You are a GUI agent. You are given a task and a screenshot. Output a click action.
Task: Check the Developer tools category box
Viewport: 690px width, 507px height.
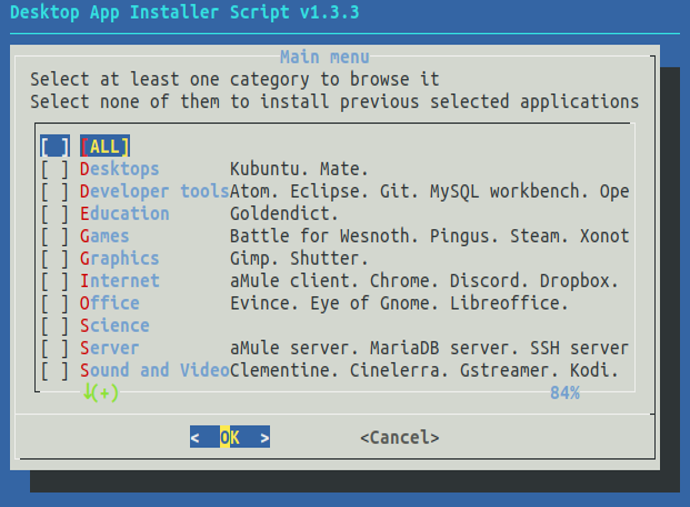click(55, 191)
